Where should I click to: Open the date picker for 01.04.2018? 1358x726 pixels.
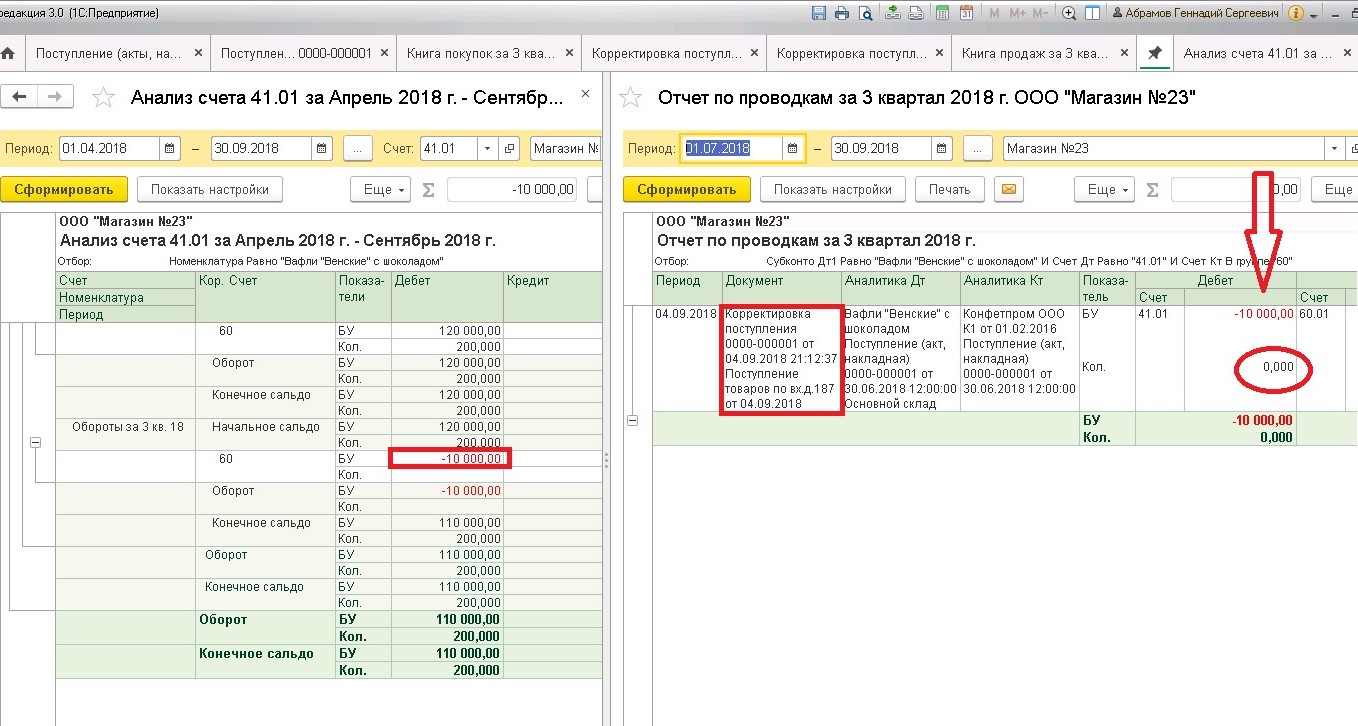click(169, 148)
